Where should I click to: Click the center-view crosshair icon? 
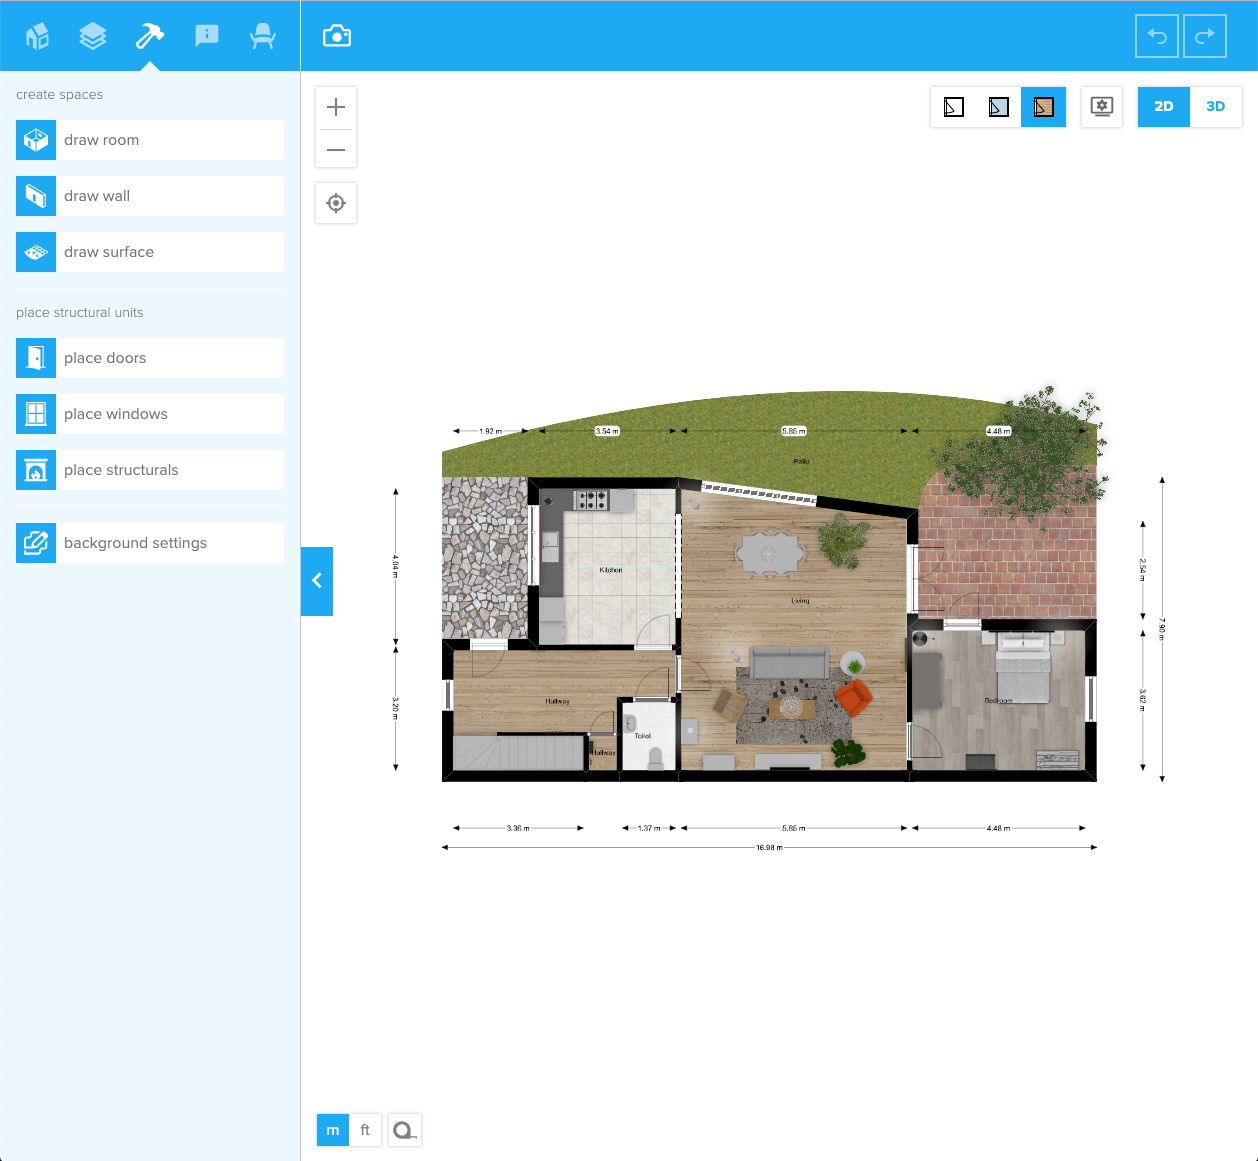coord(335,202)
